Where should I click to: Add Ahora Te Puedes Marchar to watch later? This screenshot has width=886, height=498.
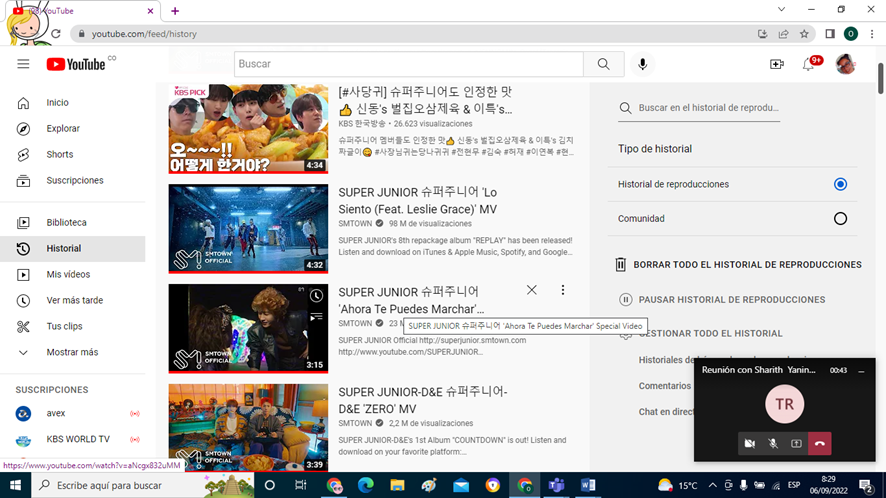[316, 296]
